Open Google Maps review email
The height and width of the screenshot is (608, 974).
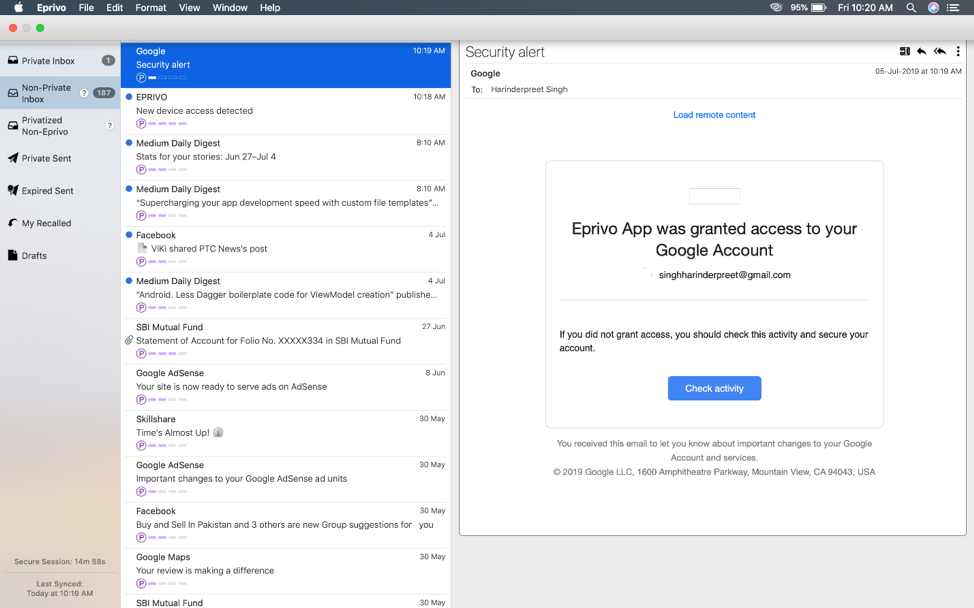pyautogui.click(x=286, y=571)
